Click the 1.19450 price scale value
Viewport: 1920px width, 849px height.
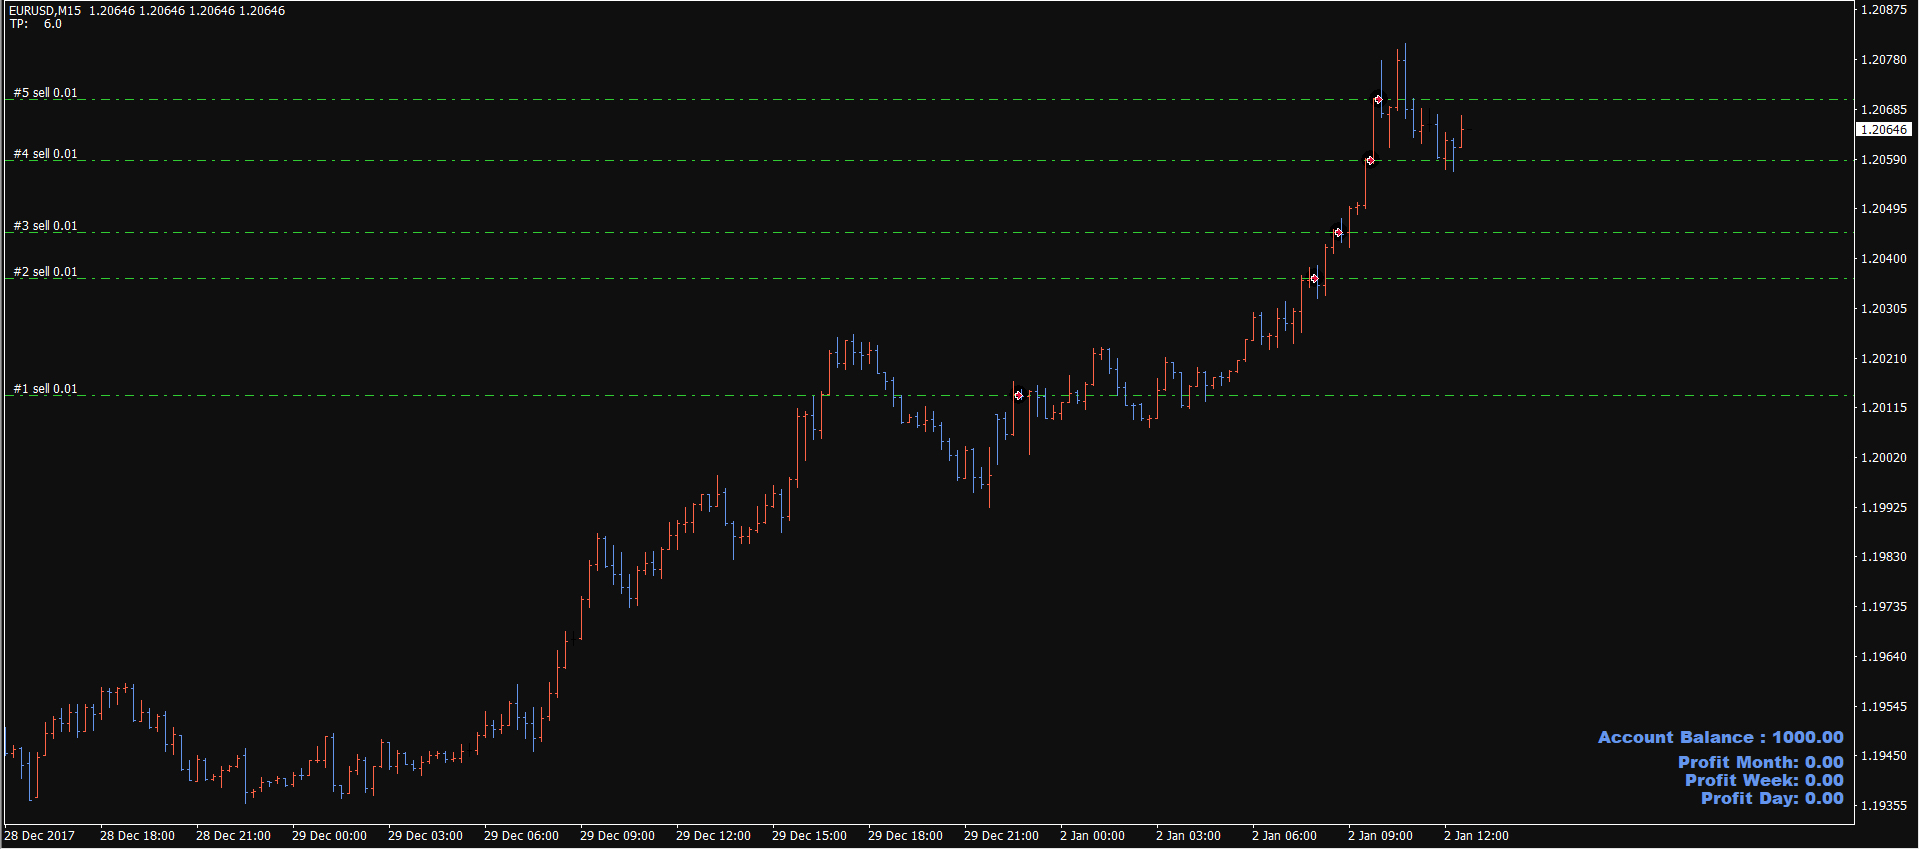pyautogui.click(x=1884, y=756)
